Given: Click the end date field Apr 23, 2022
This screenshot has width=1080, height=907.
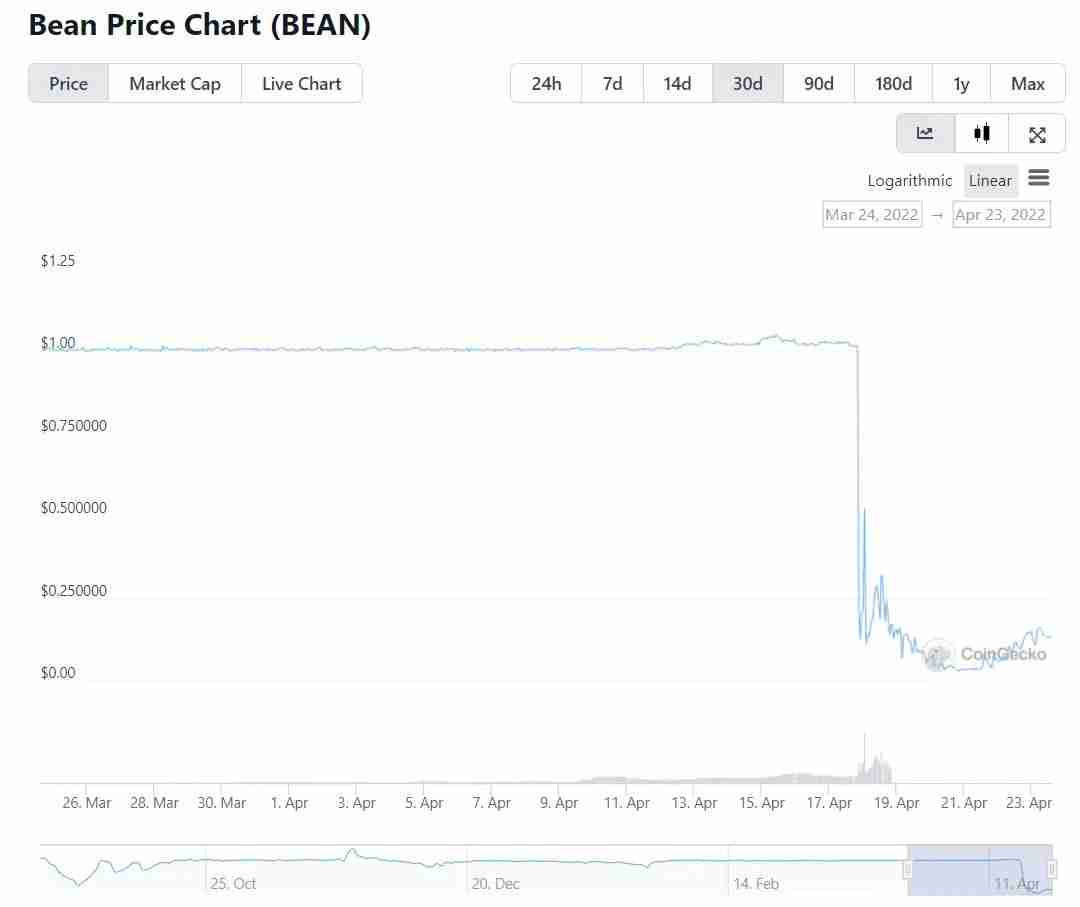Looking at the screenshot, I should pyautogui.click(x=1001, y=214).
